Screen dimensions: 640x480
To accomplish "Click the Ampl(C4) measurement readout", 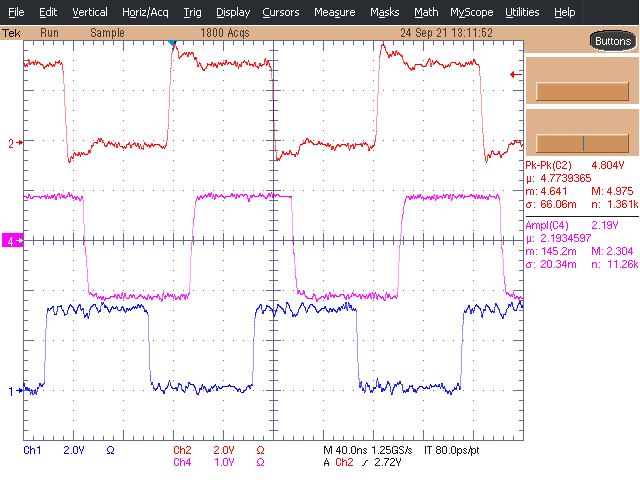I will (x=572, y=225).
